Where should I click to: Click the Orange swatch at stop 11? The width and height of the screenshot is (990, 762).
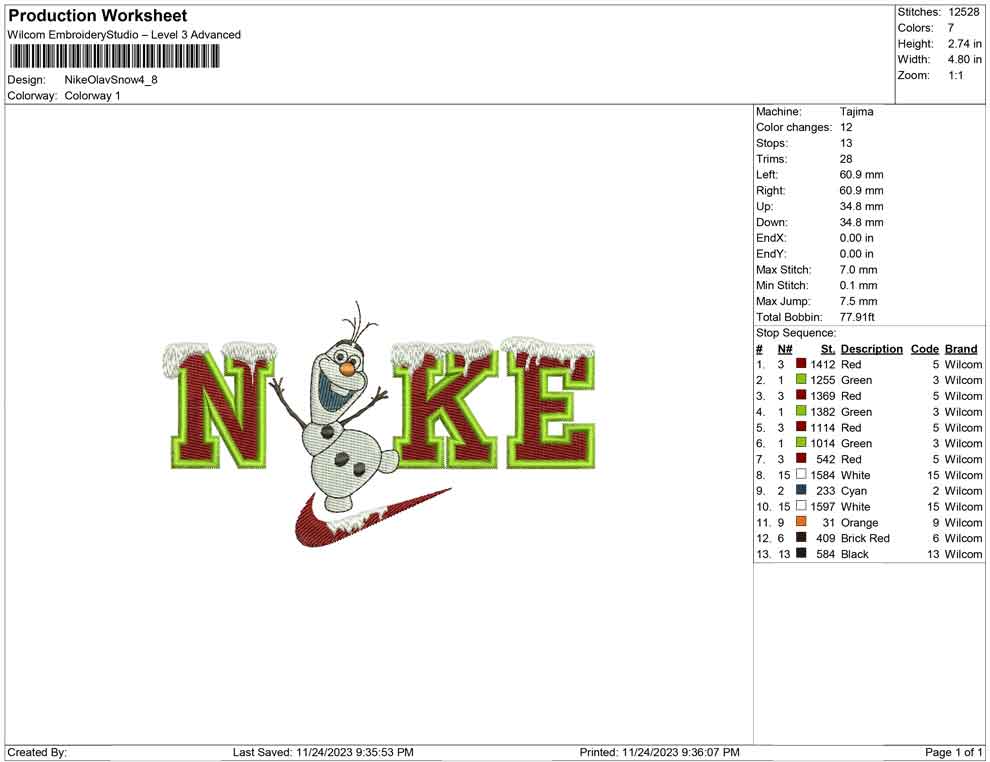800,522
